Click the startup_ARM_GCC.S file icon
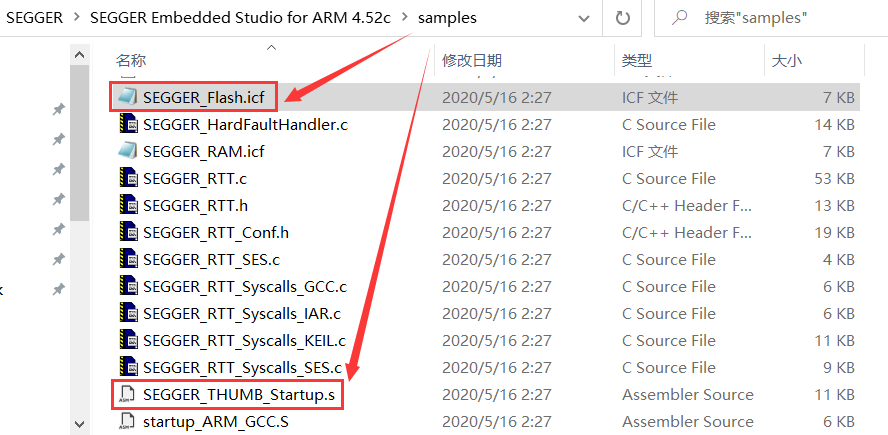888x435 pixels. pos(127,421)
